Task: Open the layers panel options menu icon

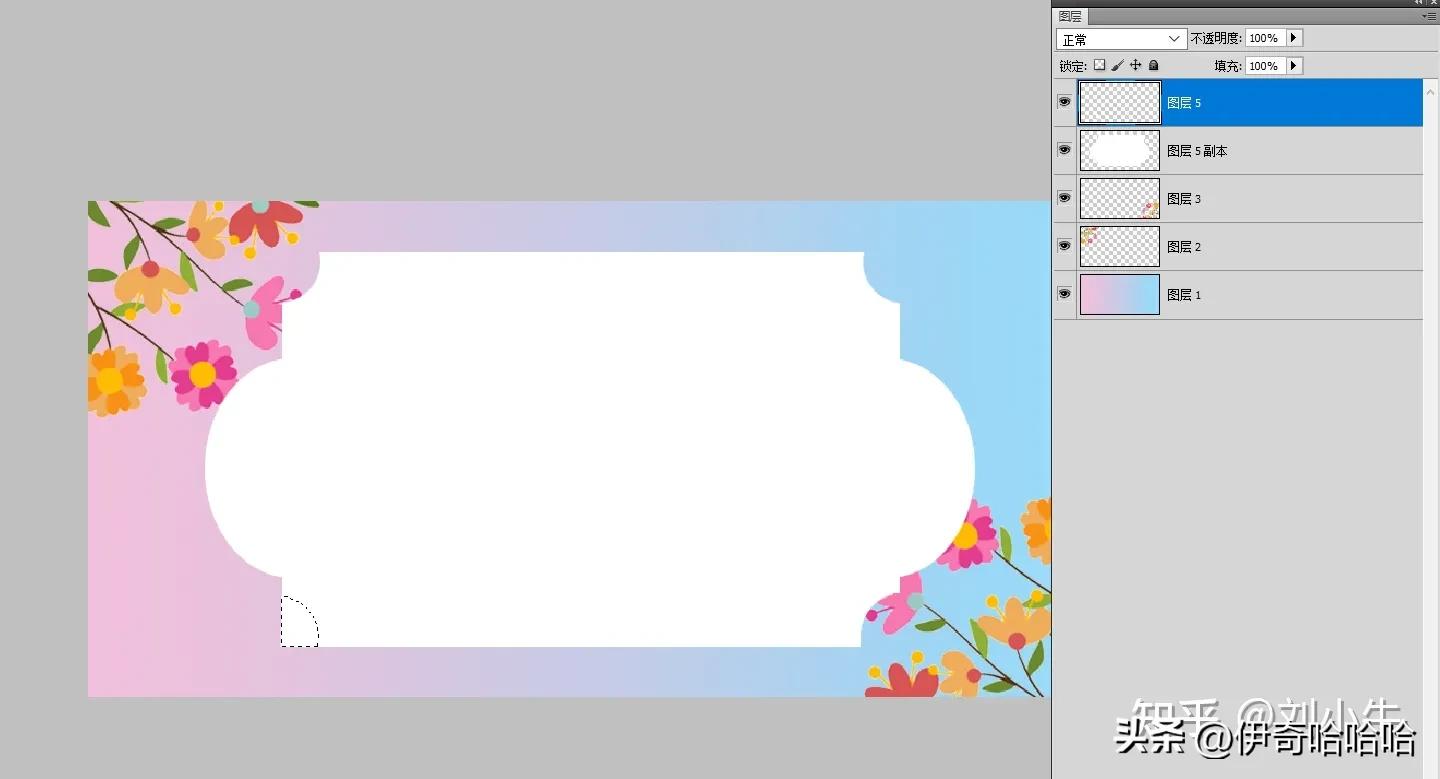Action: (1429, 16)
